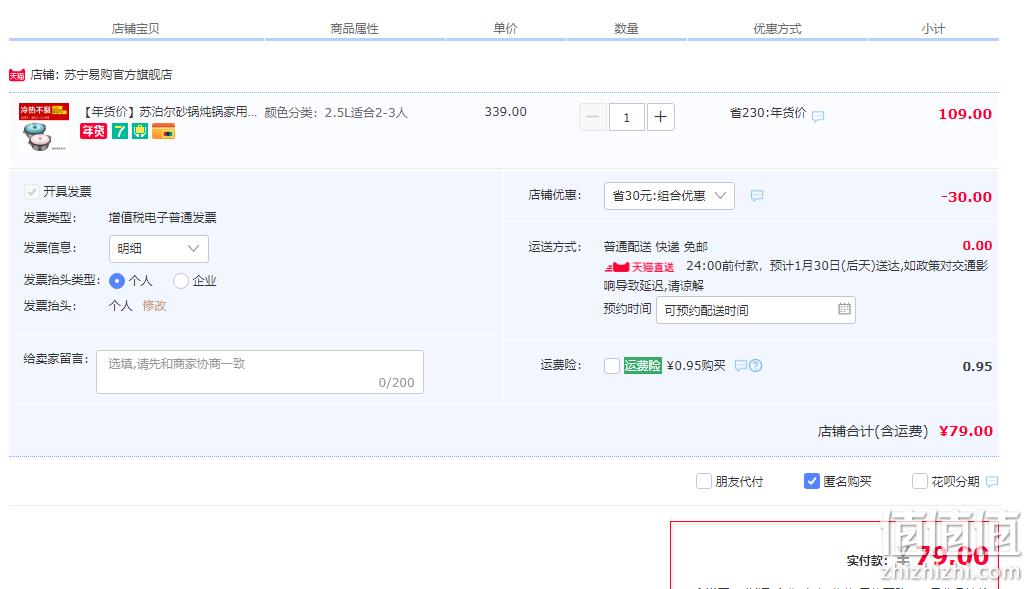
Task: Click the green shield guarantee badge
Action: point(139,131)
